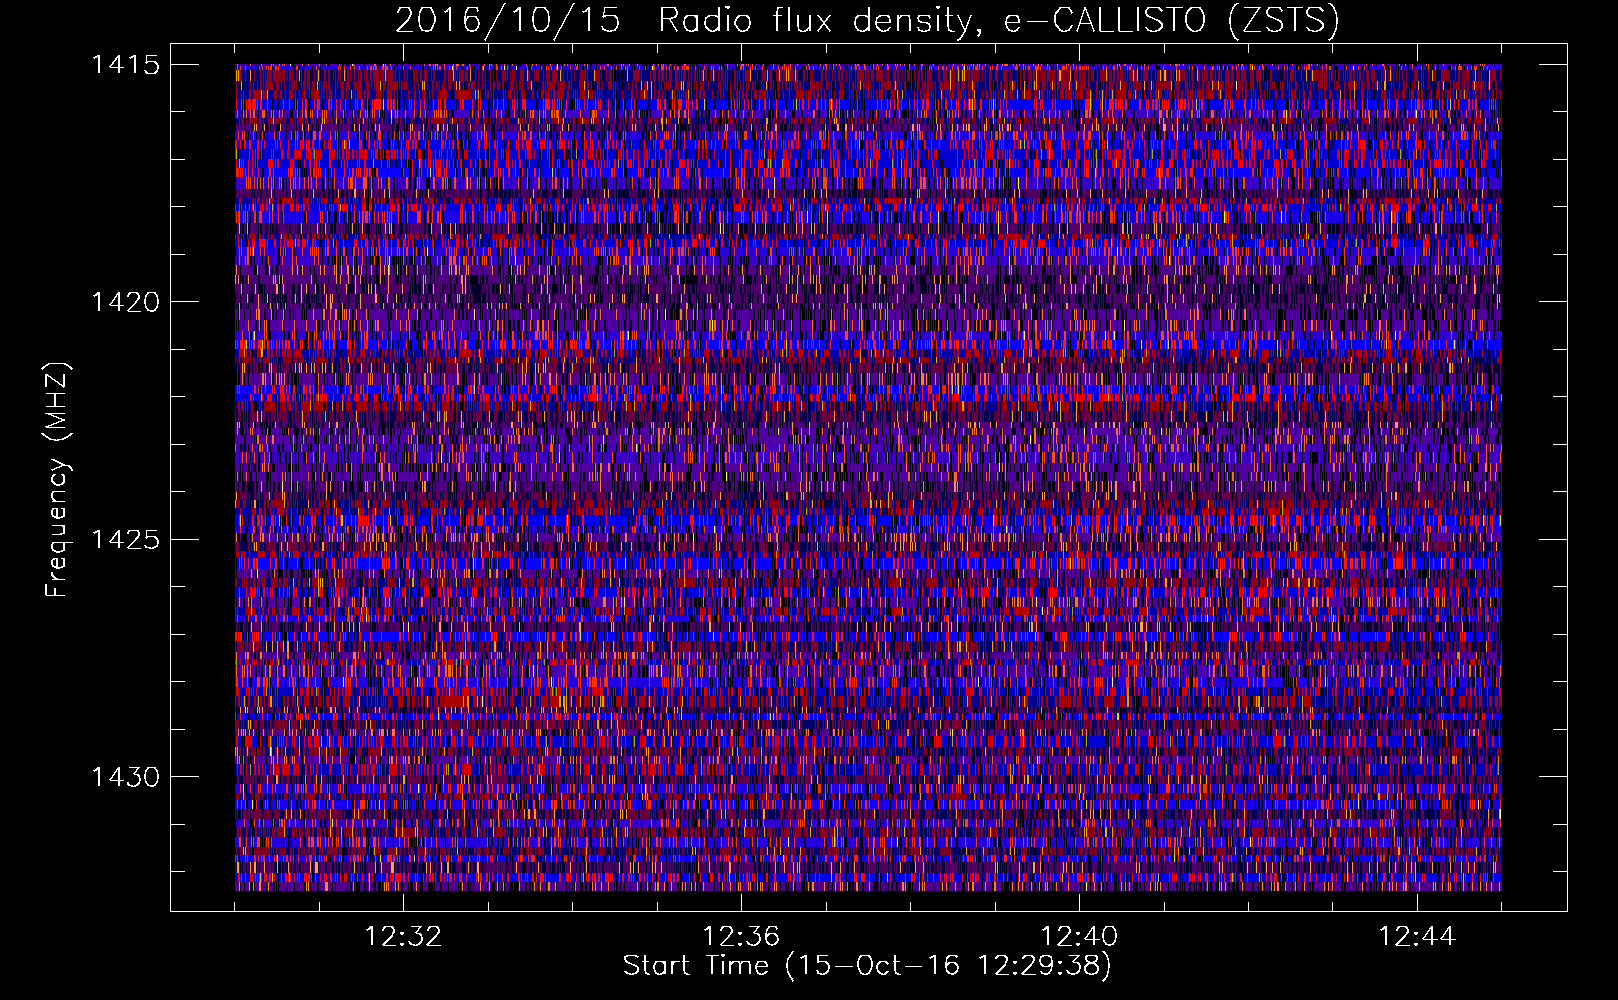This screenshot has height=1000, width=1618.
Task: Click the 12:32 time tick label
Action: (403, 937)
